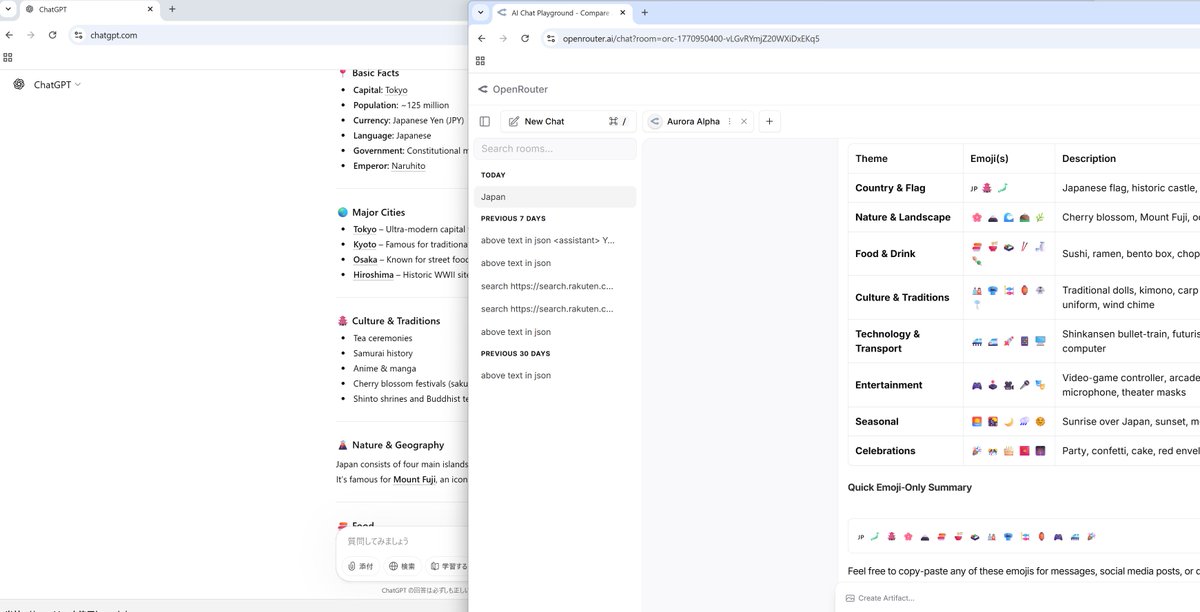Toggle the OpenRouter sidebar panel icon
Screen dimensions: 1200x612
pyautogui.click(x=485, y=121)
